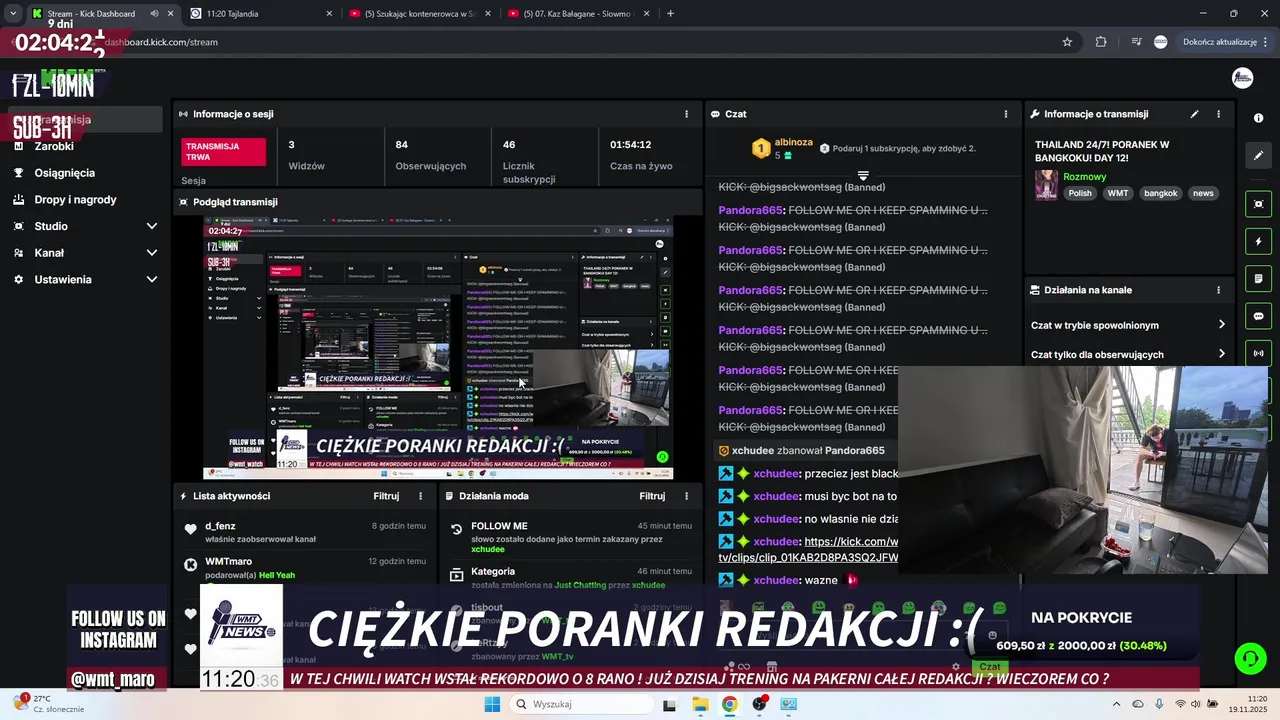Click the Ustawienia gear icon
This screenshot has height=720, width=1280.
click(18, 279)
